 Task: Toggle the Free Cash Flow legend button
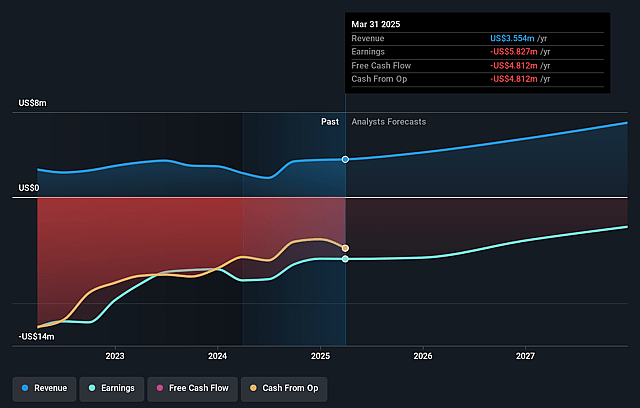pos(192,388)
